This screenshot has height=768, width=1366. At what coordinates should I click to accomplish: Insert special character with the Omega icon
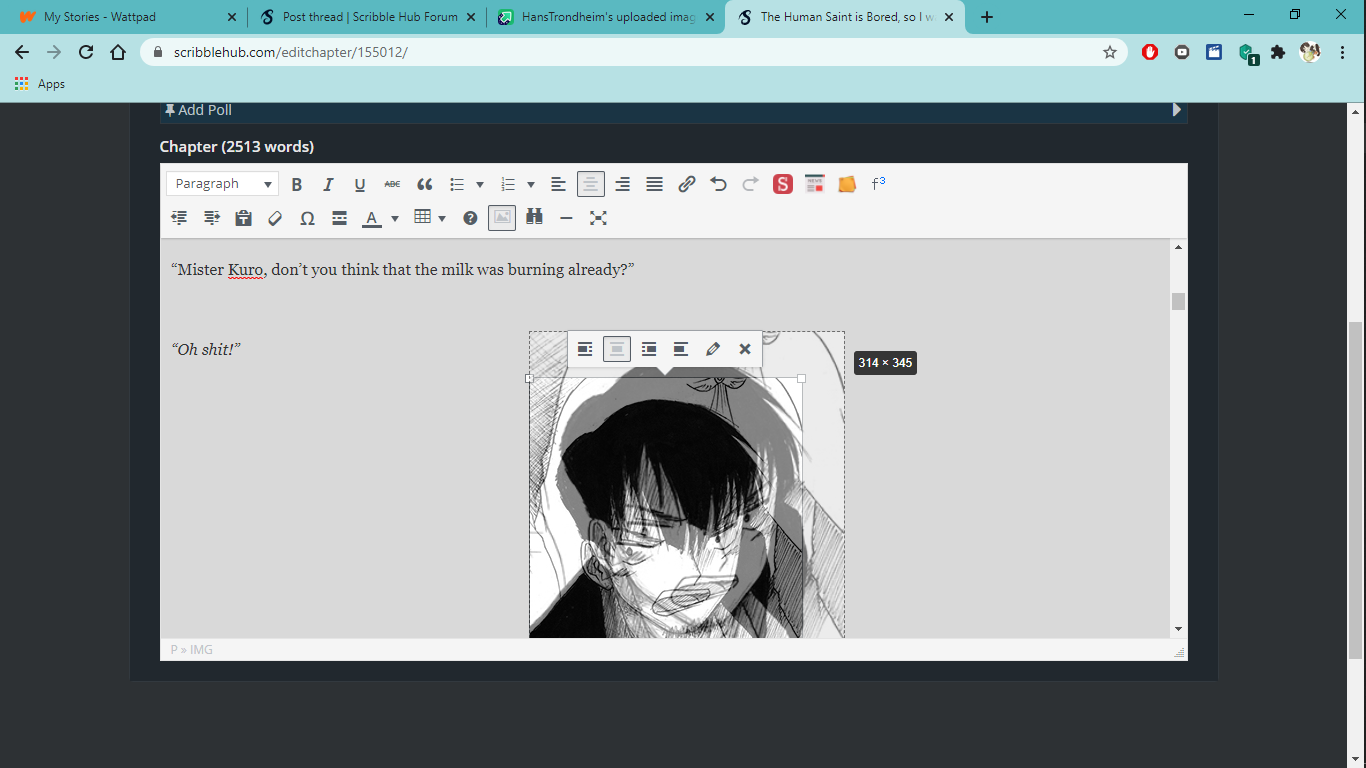coord(308,218)
